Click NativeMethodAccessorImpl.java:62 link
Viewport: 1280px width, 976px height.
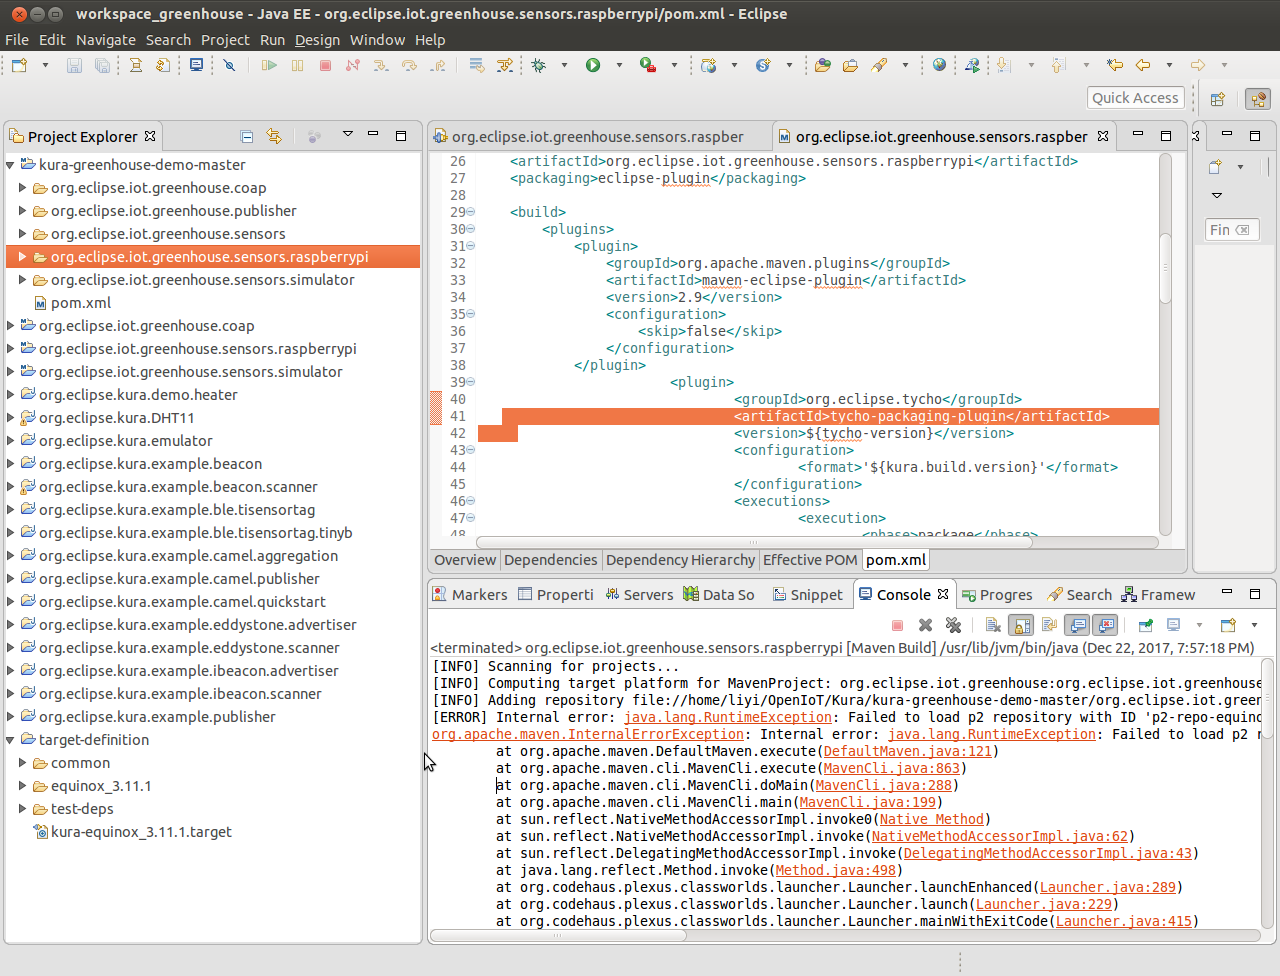[1000, 836]
